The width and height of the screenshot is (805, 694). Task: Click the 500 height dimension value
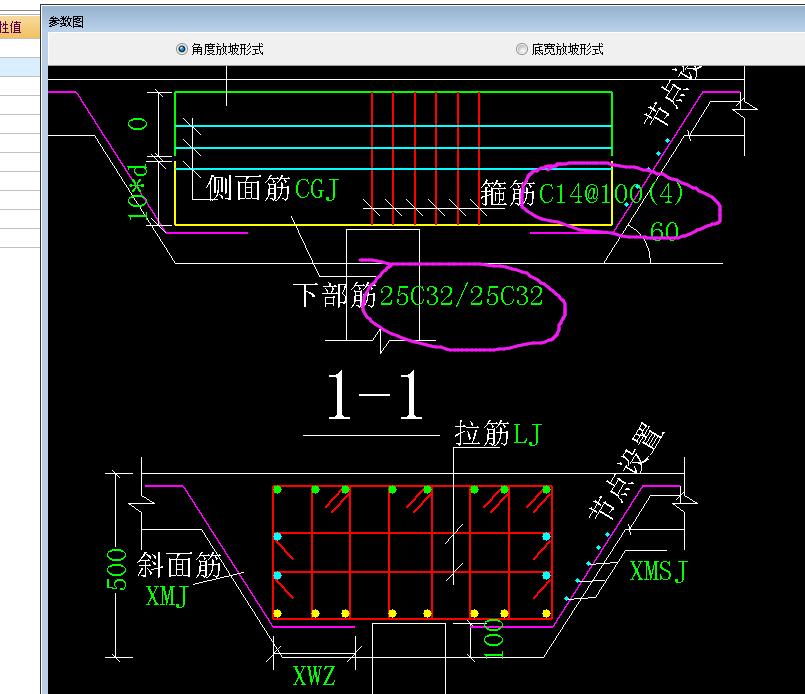tap(117, 569)
